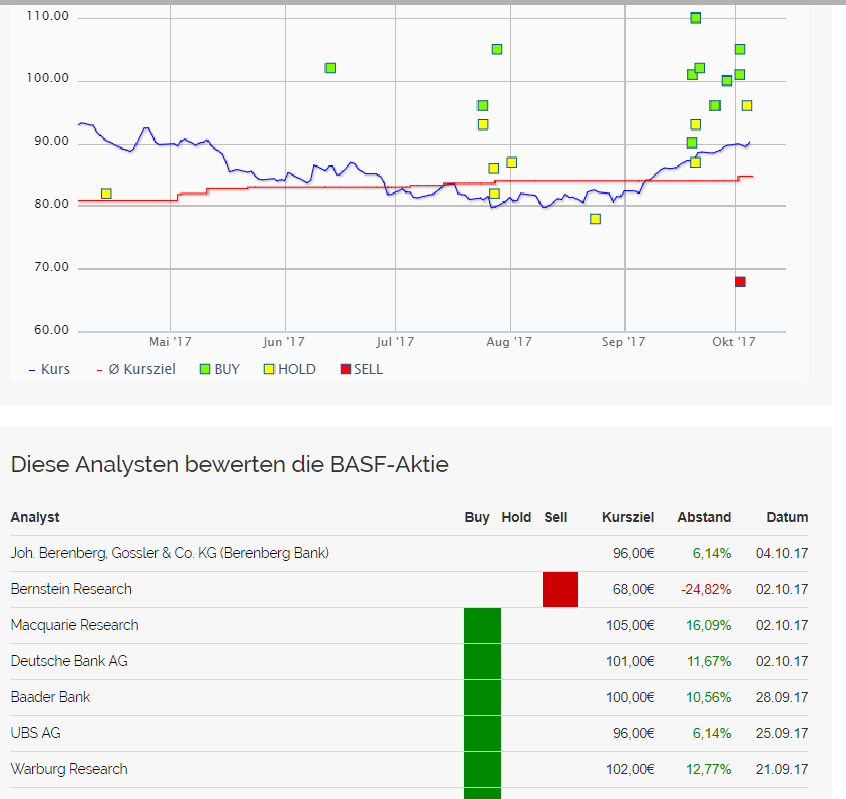Click the Warburg Research analyst name
This screenshot has width=846, height=799.
(69, 769)
